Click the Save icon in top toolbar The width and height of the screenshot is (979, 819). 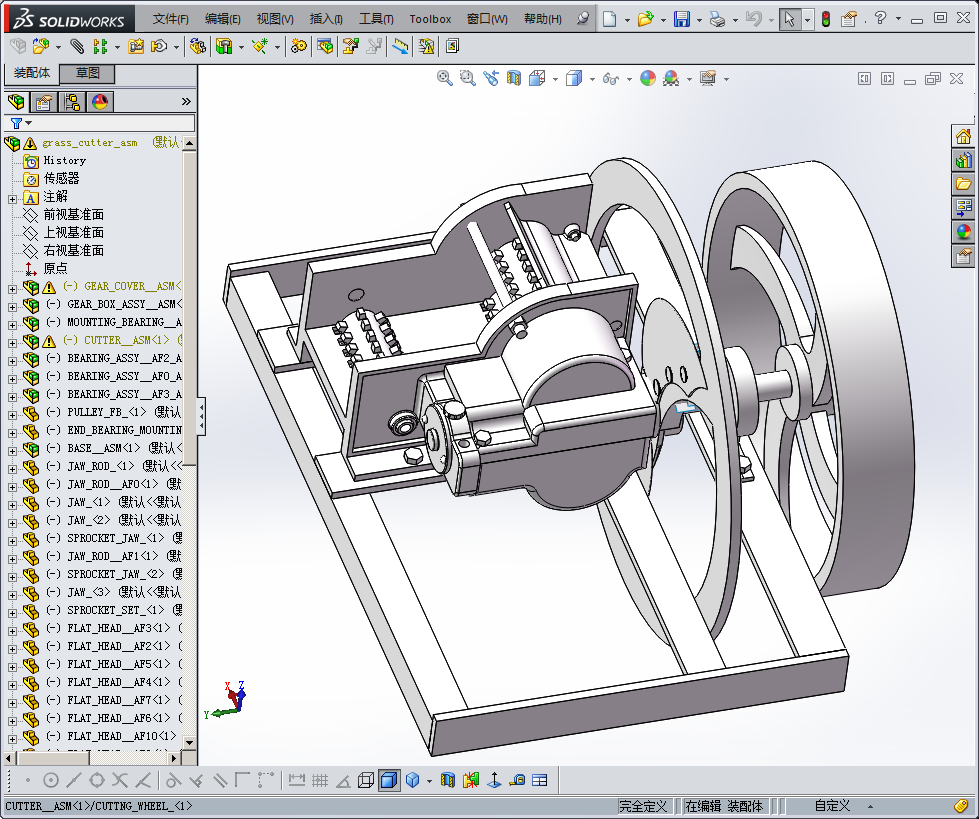point(681,19)
